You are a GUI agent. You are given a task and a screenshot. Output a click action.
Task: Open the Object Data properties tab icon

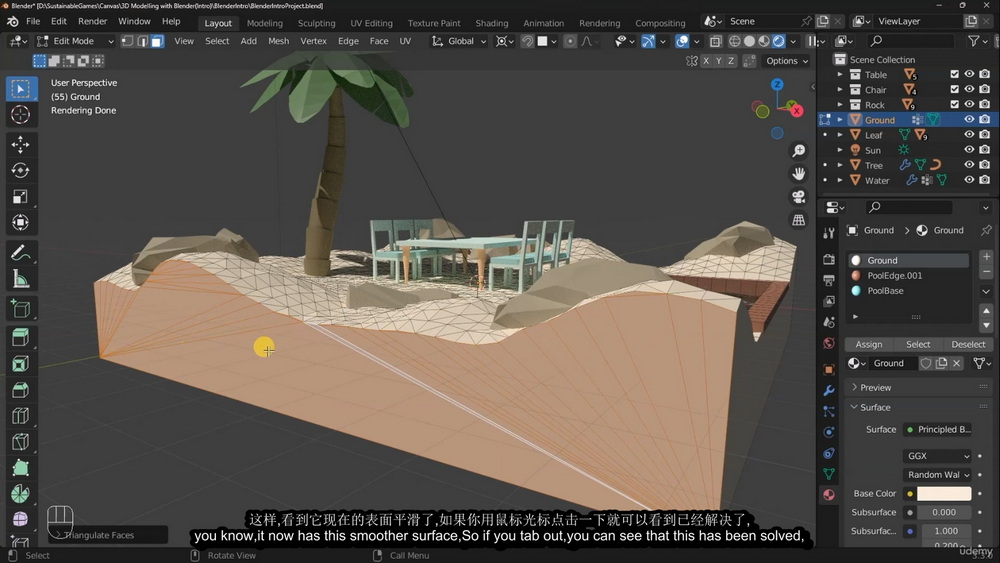[x=829, y=474]
